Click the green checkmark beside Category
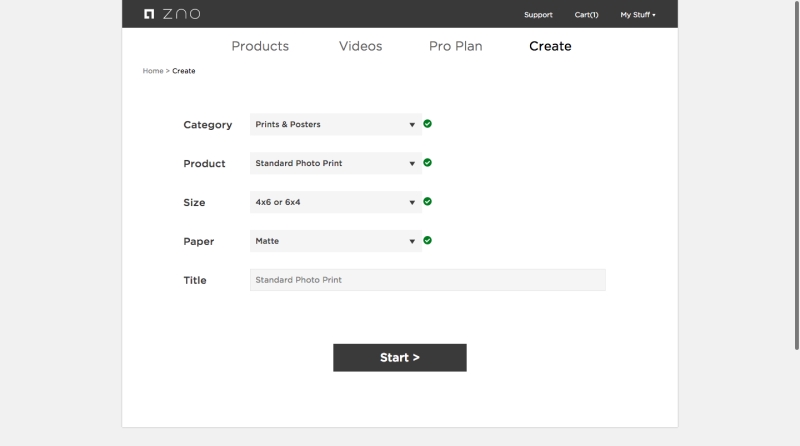Image resolution: width=800 pixels, height=446 pixels. (428, 123)
